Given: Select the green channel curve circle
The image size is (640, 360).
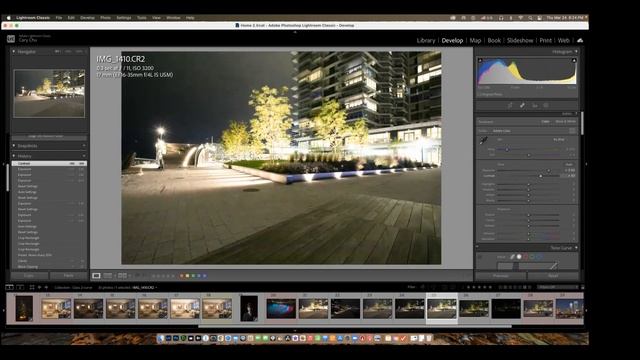Looking at the screenshot, I should click(533, 257).
